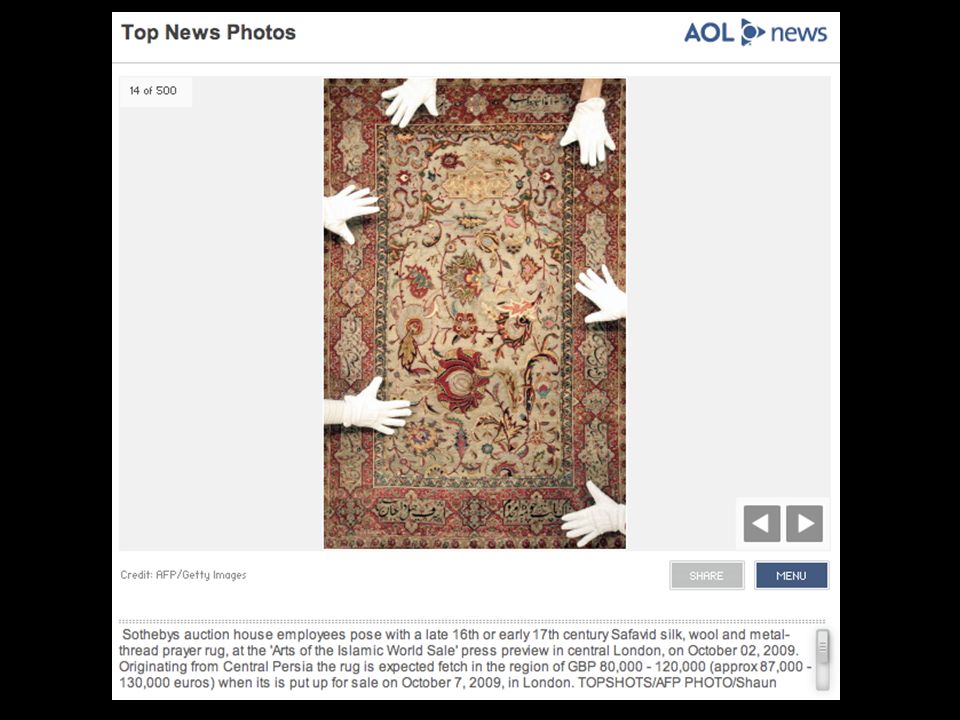This screenshot has height=720, width=960.
Task: Click the word 'news' in the logo
Action: point(798,33)
